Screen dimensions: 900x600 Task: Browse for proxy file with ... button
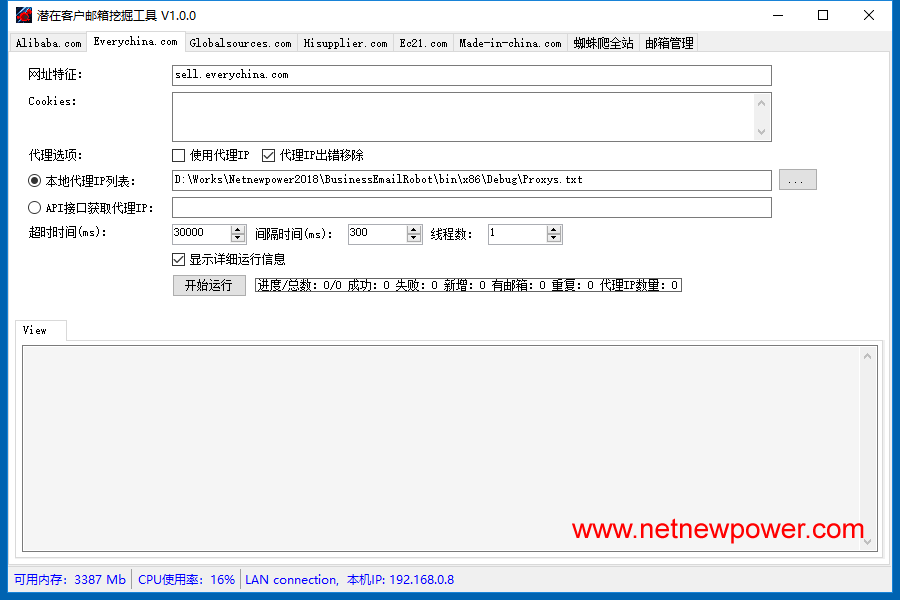797,180
